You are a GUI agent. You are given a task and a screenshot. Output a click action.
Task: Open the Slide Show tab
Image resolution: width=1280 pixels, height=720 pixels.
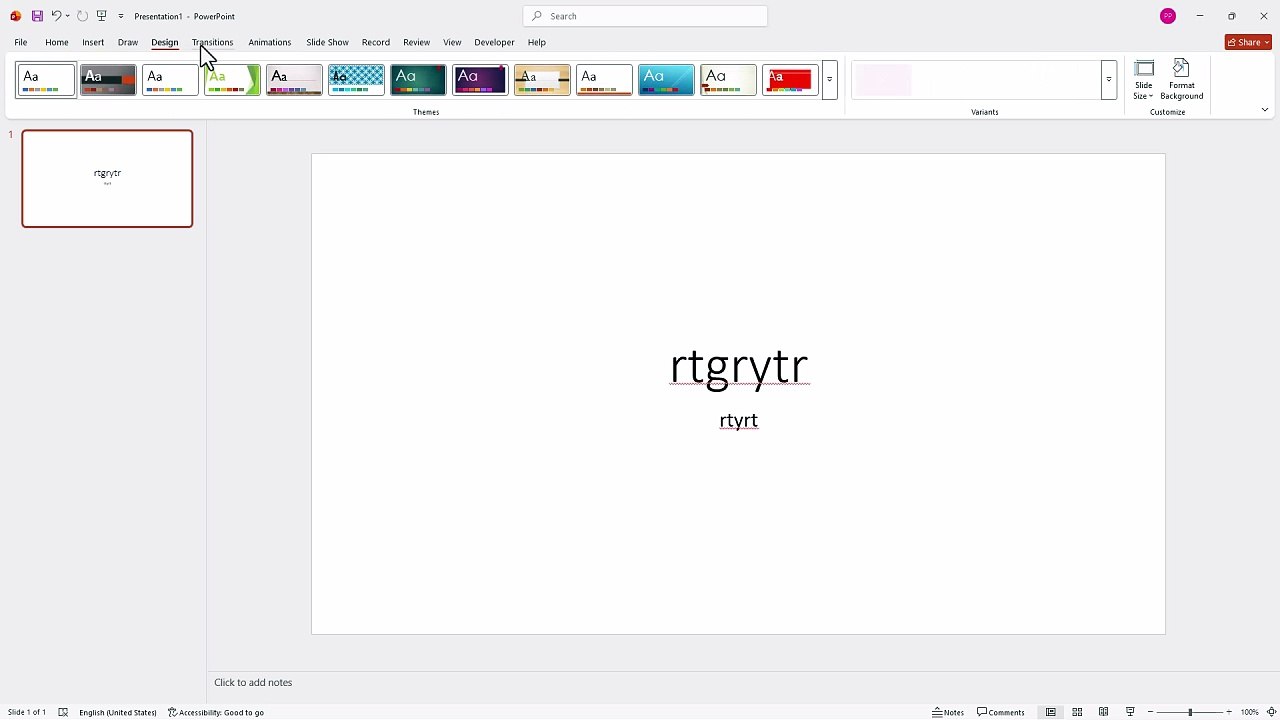327,42
